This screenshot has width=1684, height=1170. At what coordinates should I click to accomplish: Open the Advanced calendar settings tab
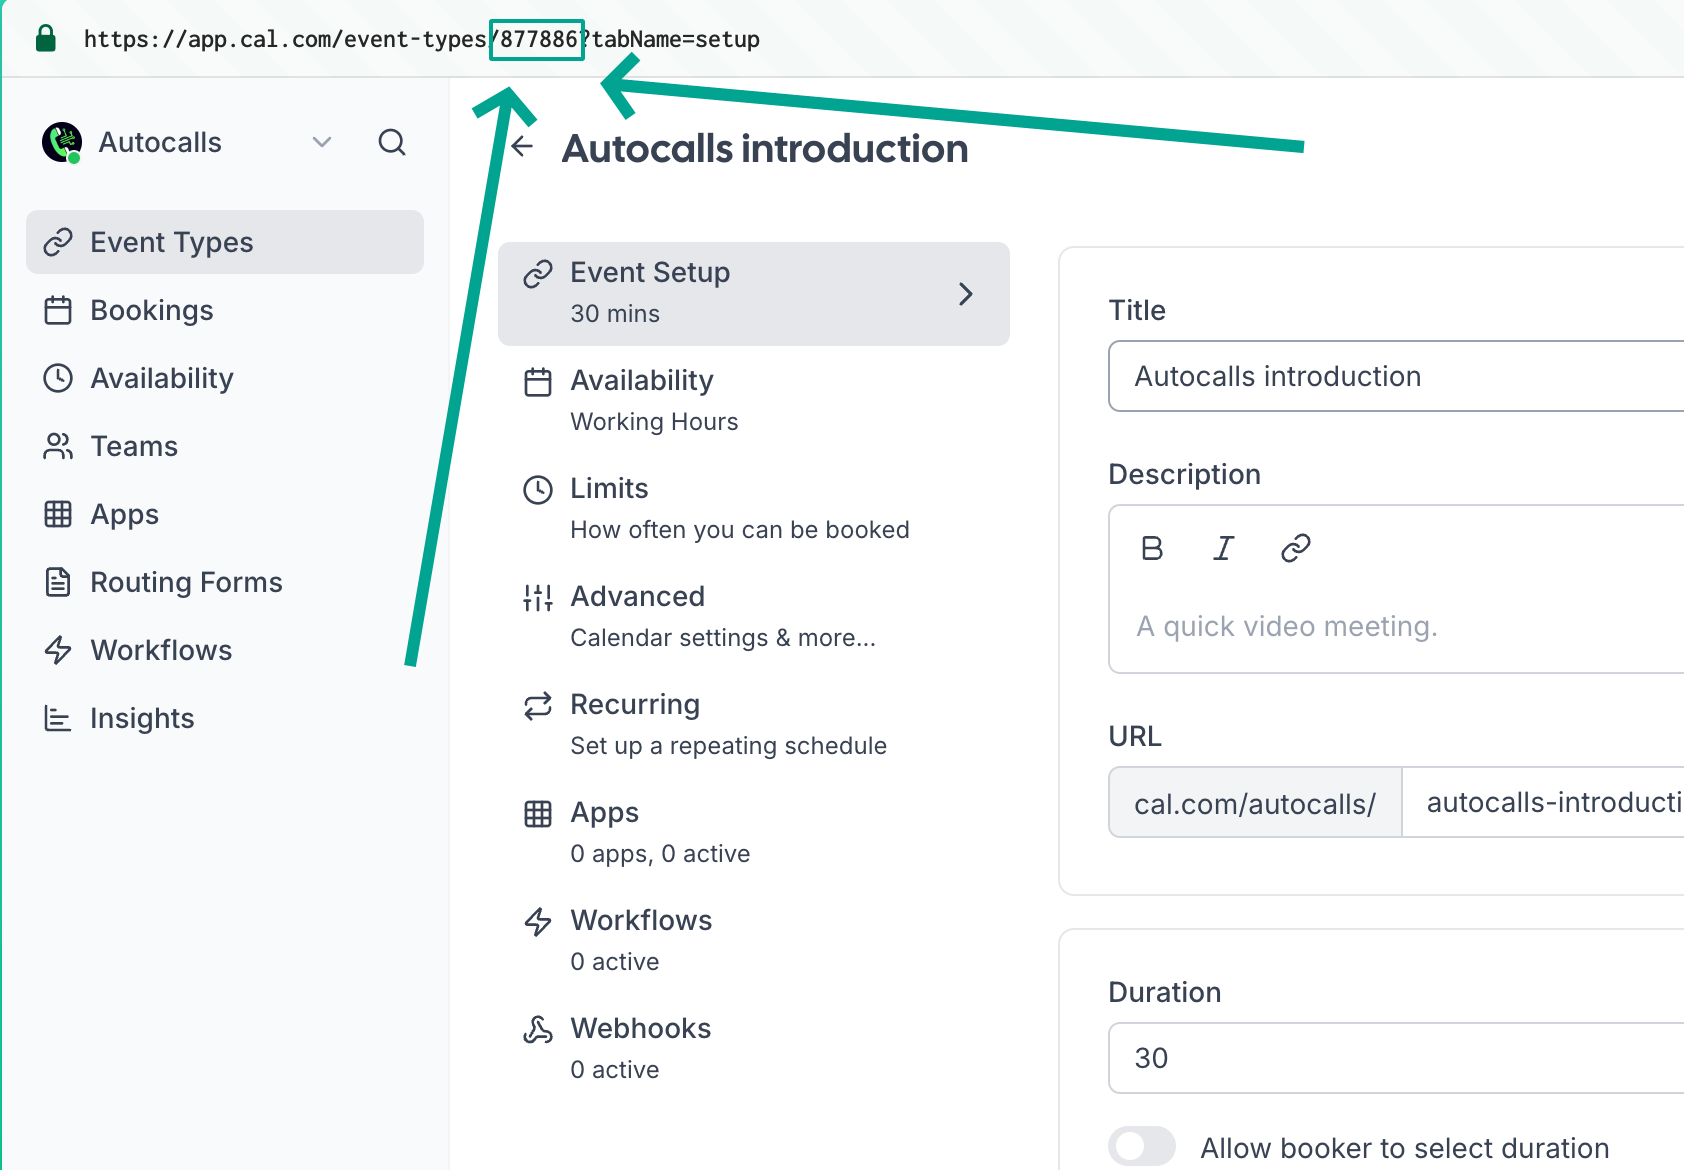(x=637, y=616)
